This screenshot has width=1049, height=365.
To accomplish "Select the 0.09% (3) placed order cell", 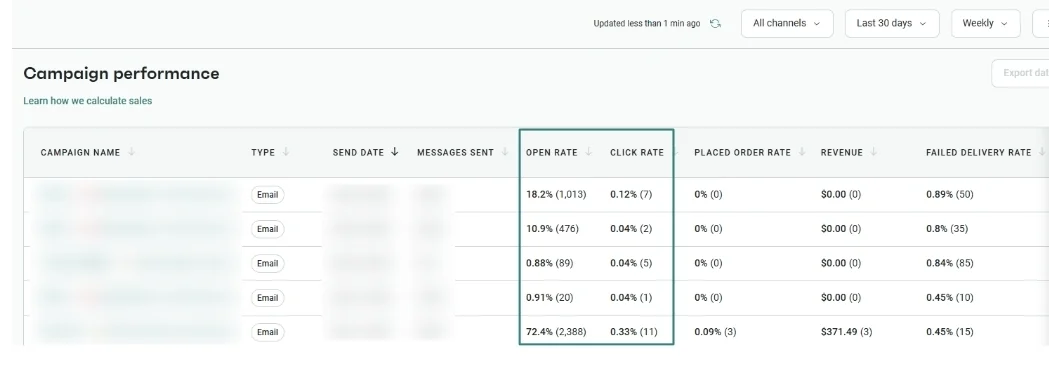I will click(715, 332).
